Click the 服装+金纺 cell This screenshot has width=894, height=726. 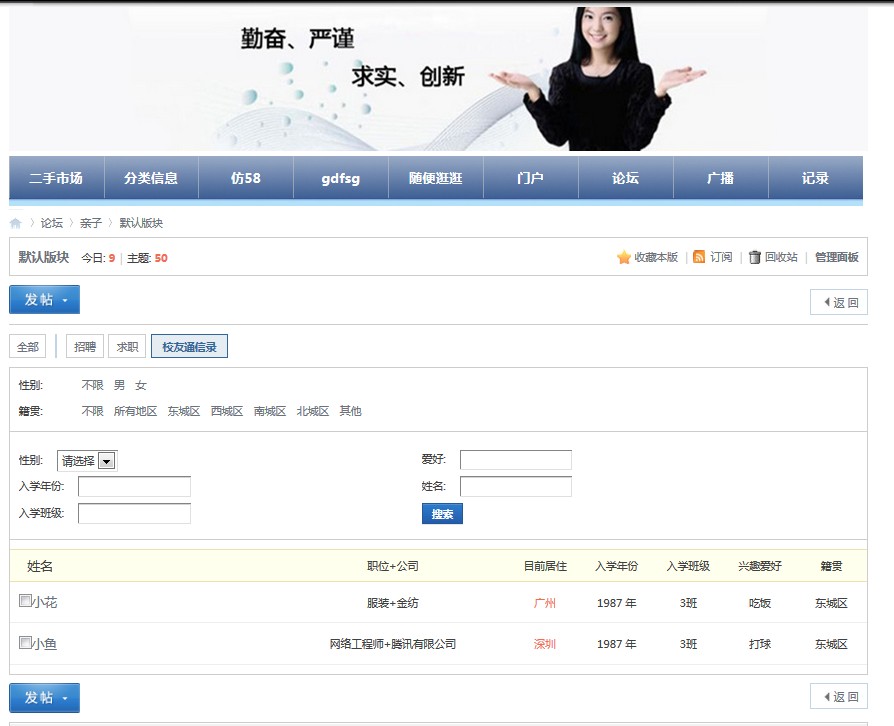click(393, 603)
